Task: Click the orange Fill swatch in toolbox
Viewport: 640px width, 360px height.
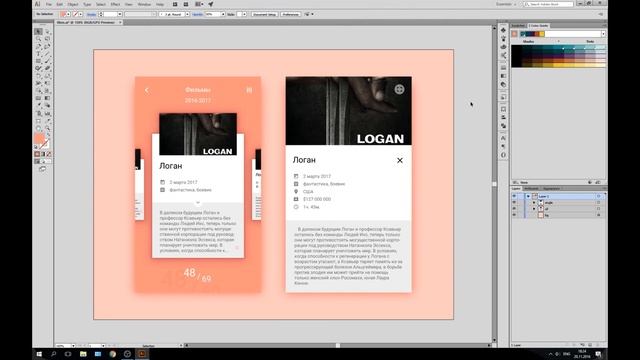Action: [39, 139]
